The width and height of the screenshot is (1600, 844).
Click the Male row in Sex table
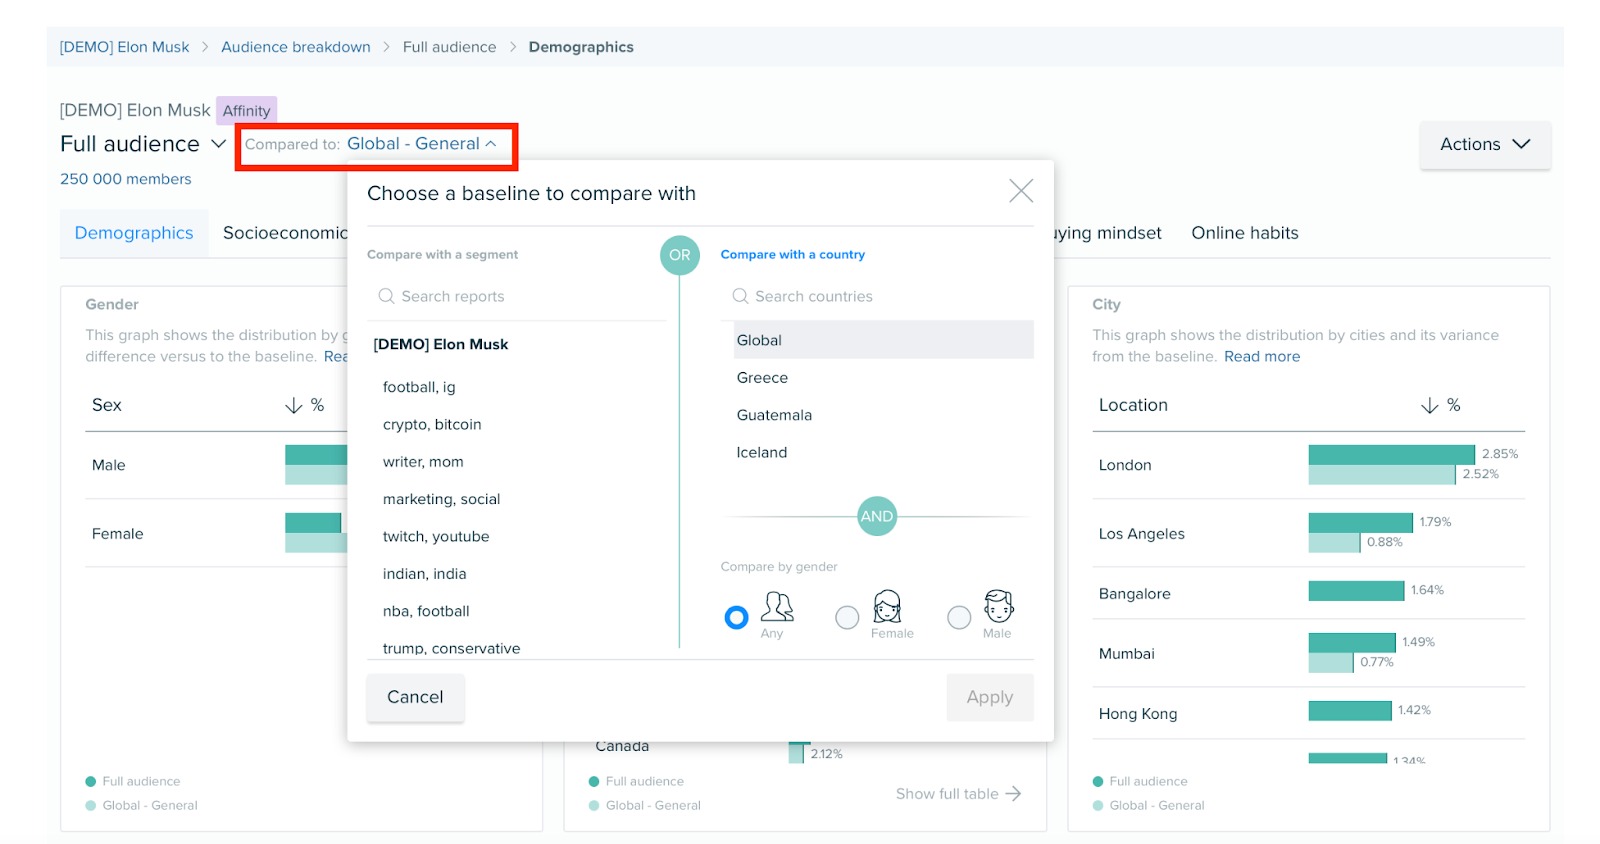click(x=216, y=465)
